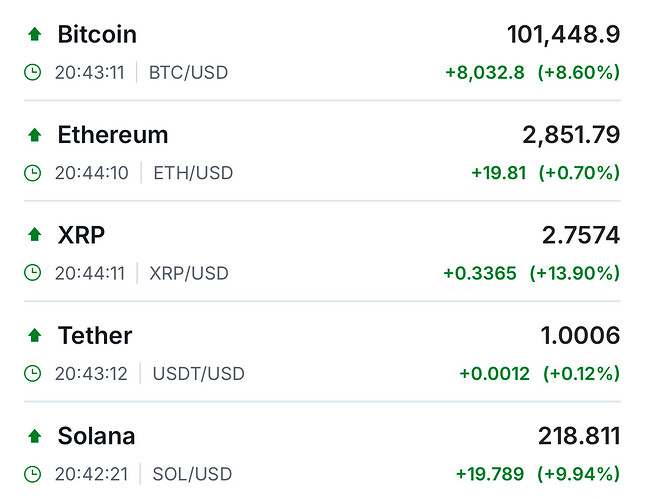The width and height of the screenshot is (645, 499).
Task: Click the green up arrow beside XRP
Action: (34, 235)
